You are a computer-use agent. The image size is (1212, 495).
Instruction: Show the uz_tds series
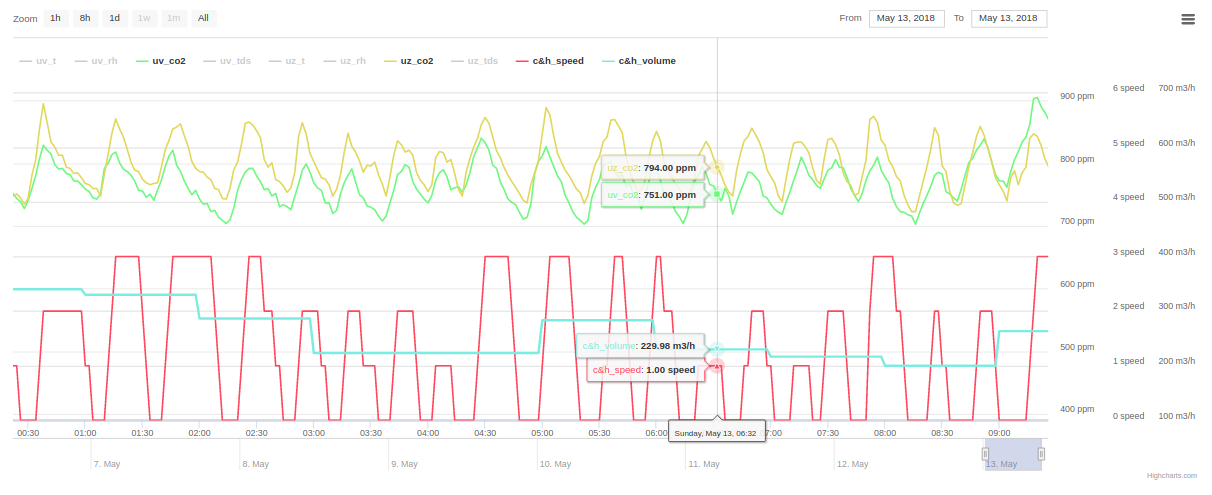click(x=474, y=61)
